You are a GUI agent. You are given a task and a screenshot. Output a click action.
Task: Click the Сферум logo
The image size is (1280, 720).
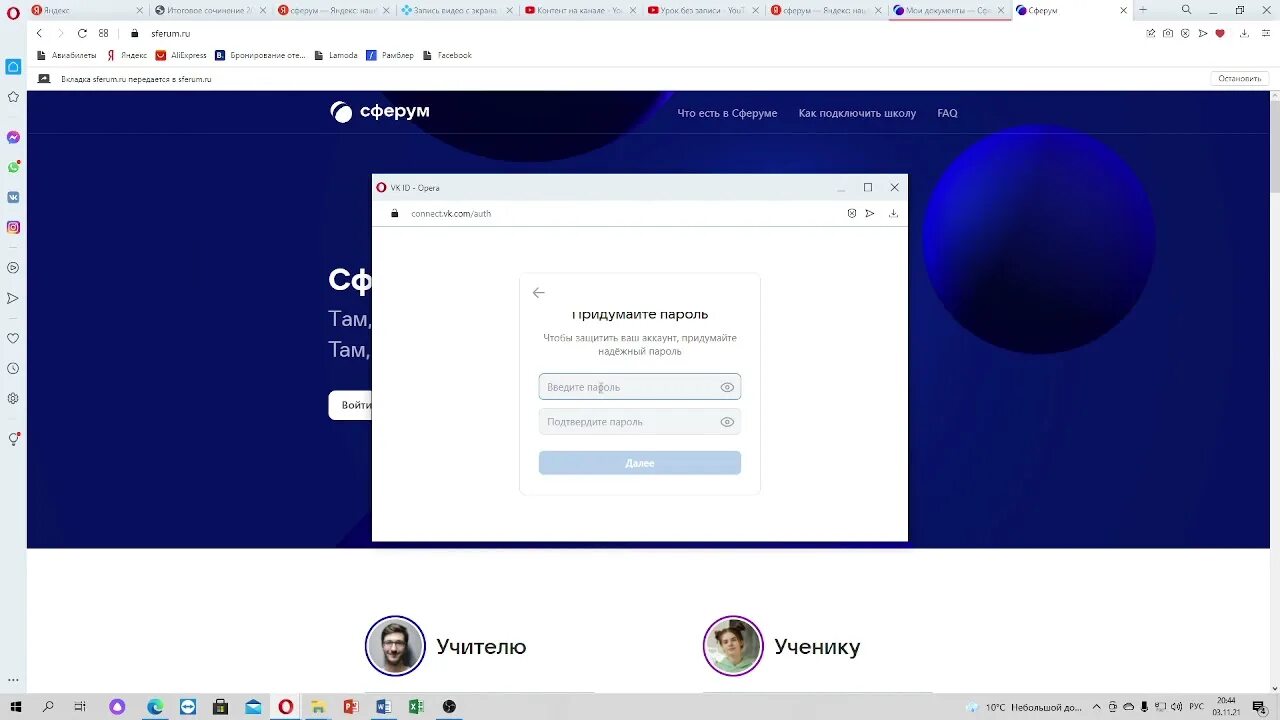(x=380, y=112)
